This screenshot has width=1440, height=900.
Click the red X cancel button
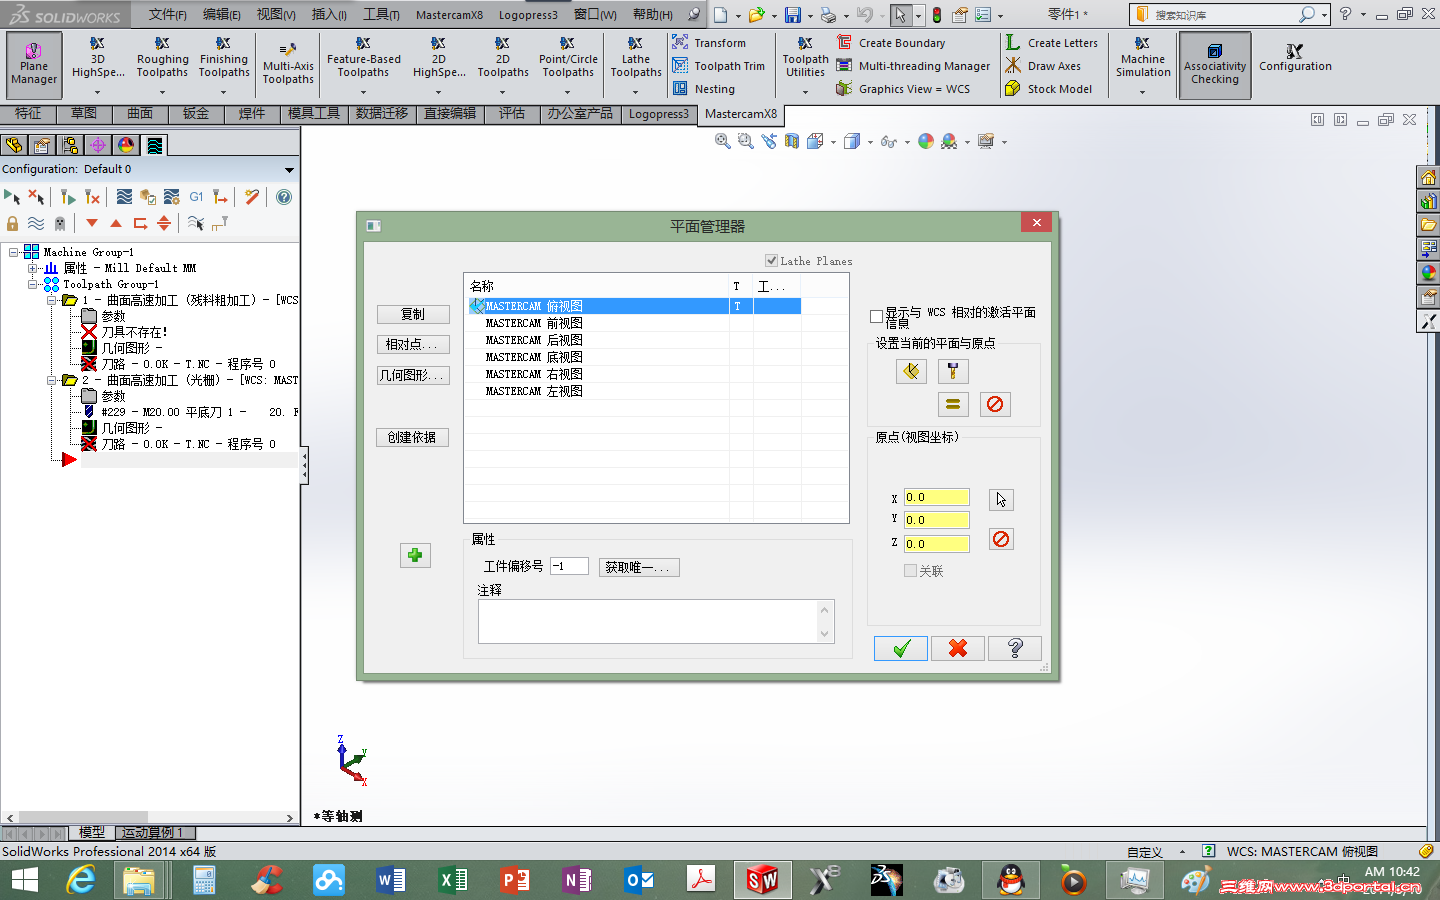coord(958,648)
